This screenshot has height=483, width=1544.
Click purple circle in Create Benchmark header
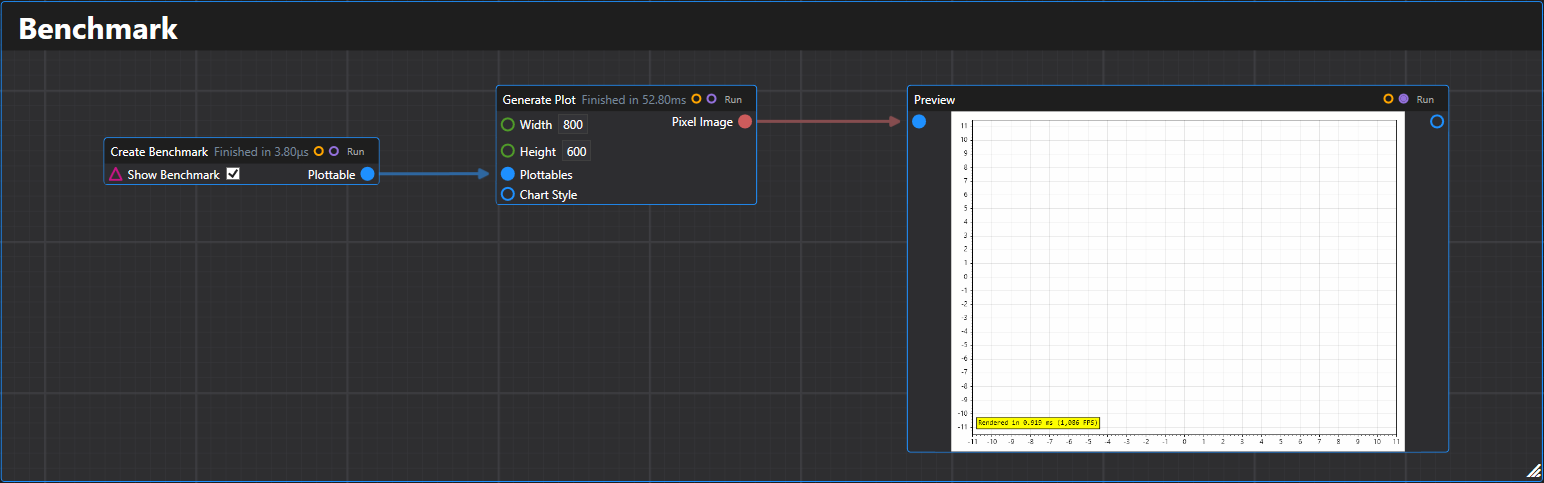334,152
